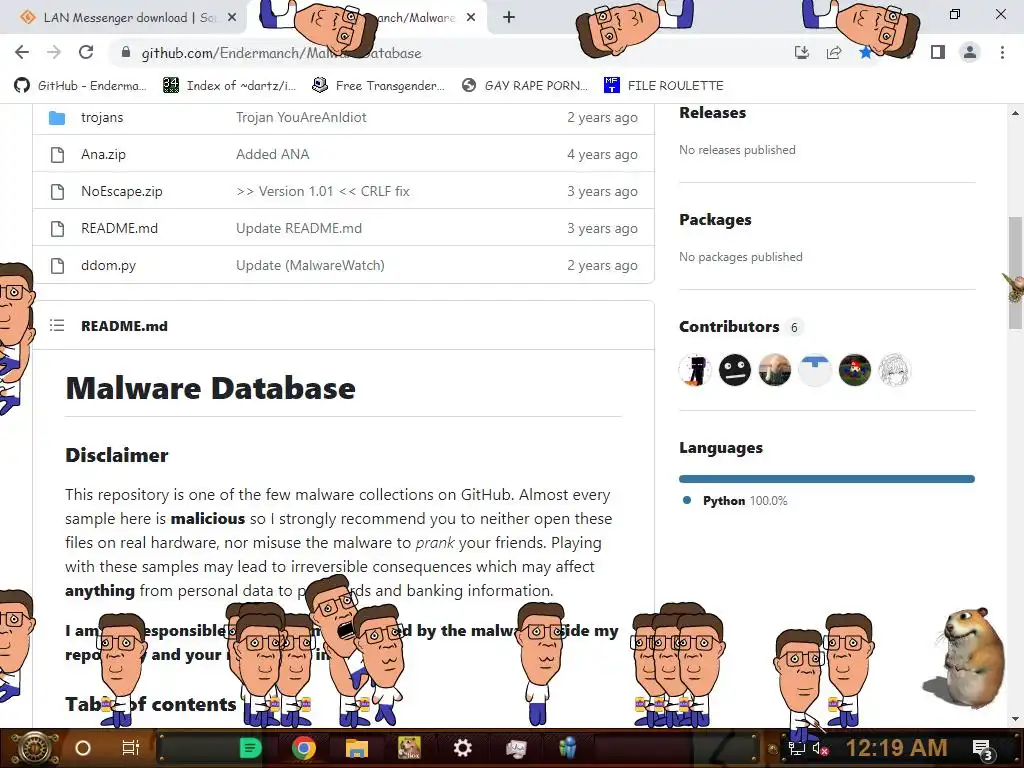The image size is (1024, 768).
Task: Open FILE ROULETTE bookmark
Action: pos(664,86)
